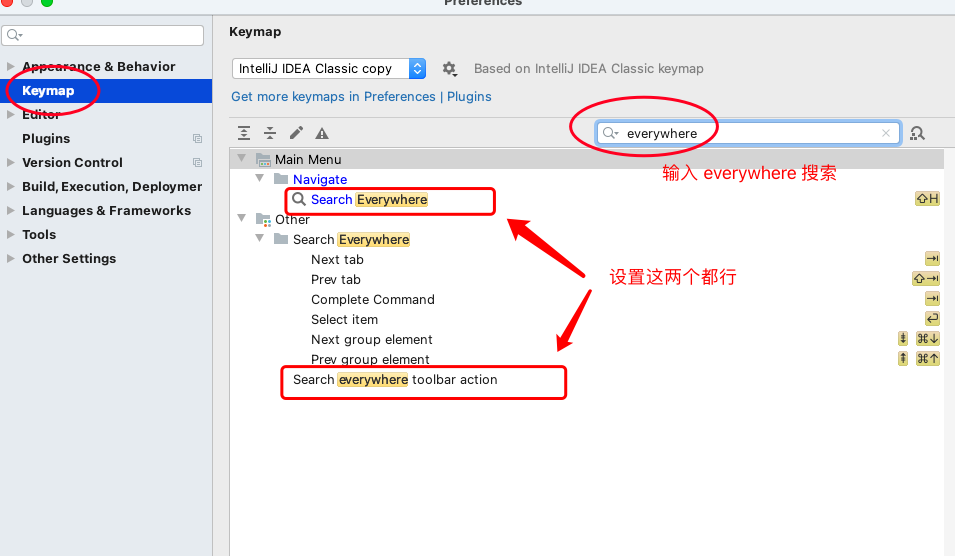Click the Enter badge for Select item

click(932, 318)
